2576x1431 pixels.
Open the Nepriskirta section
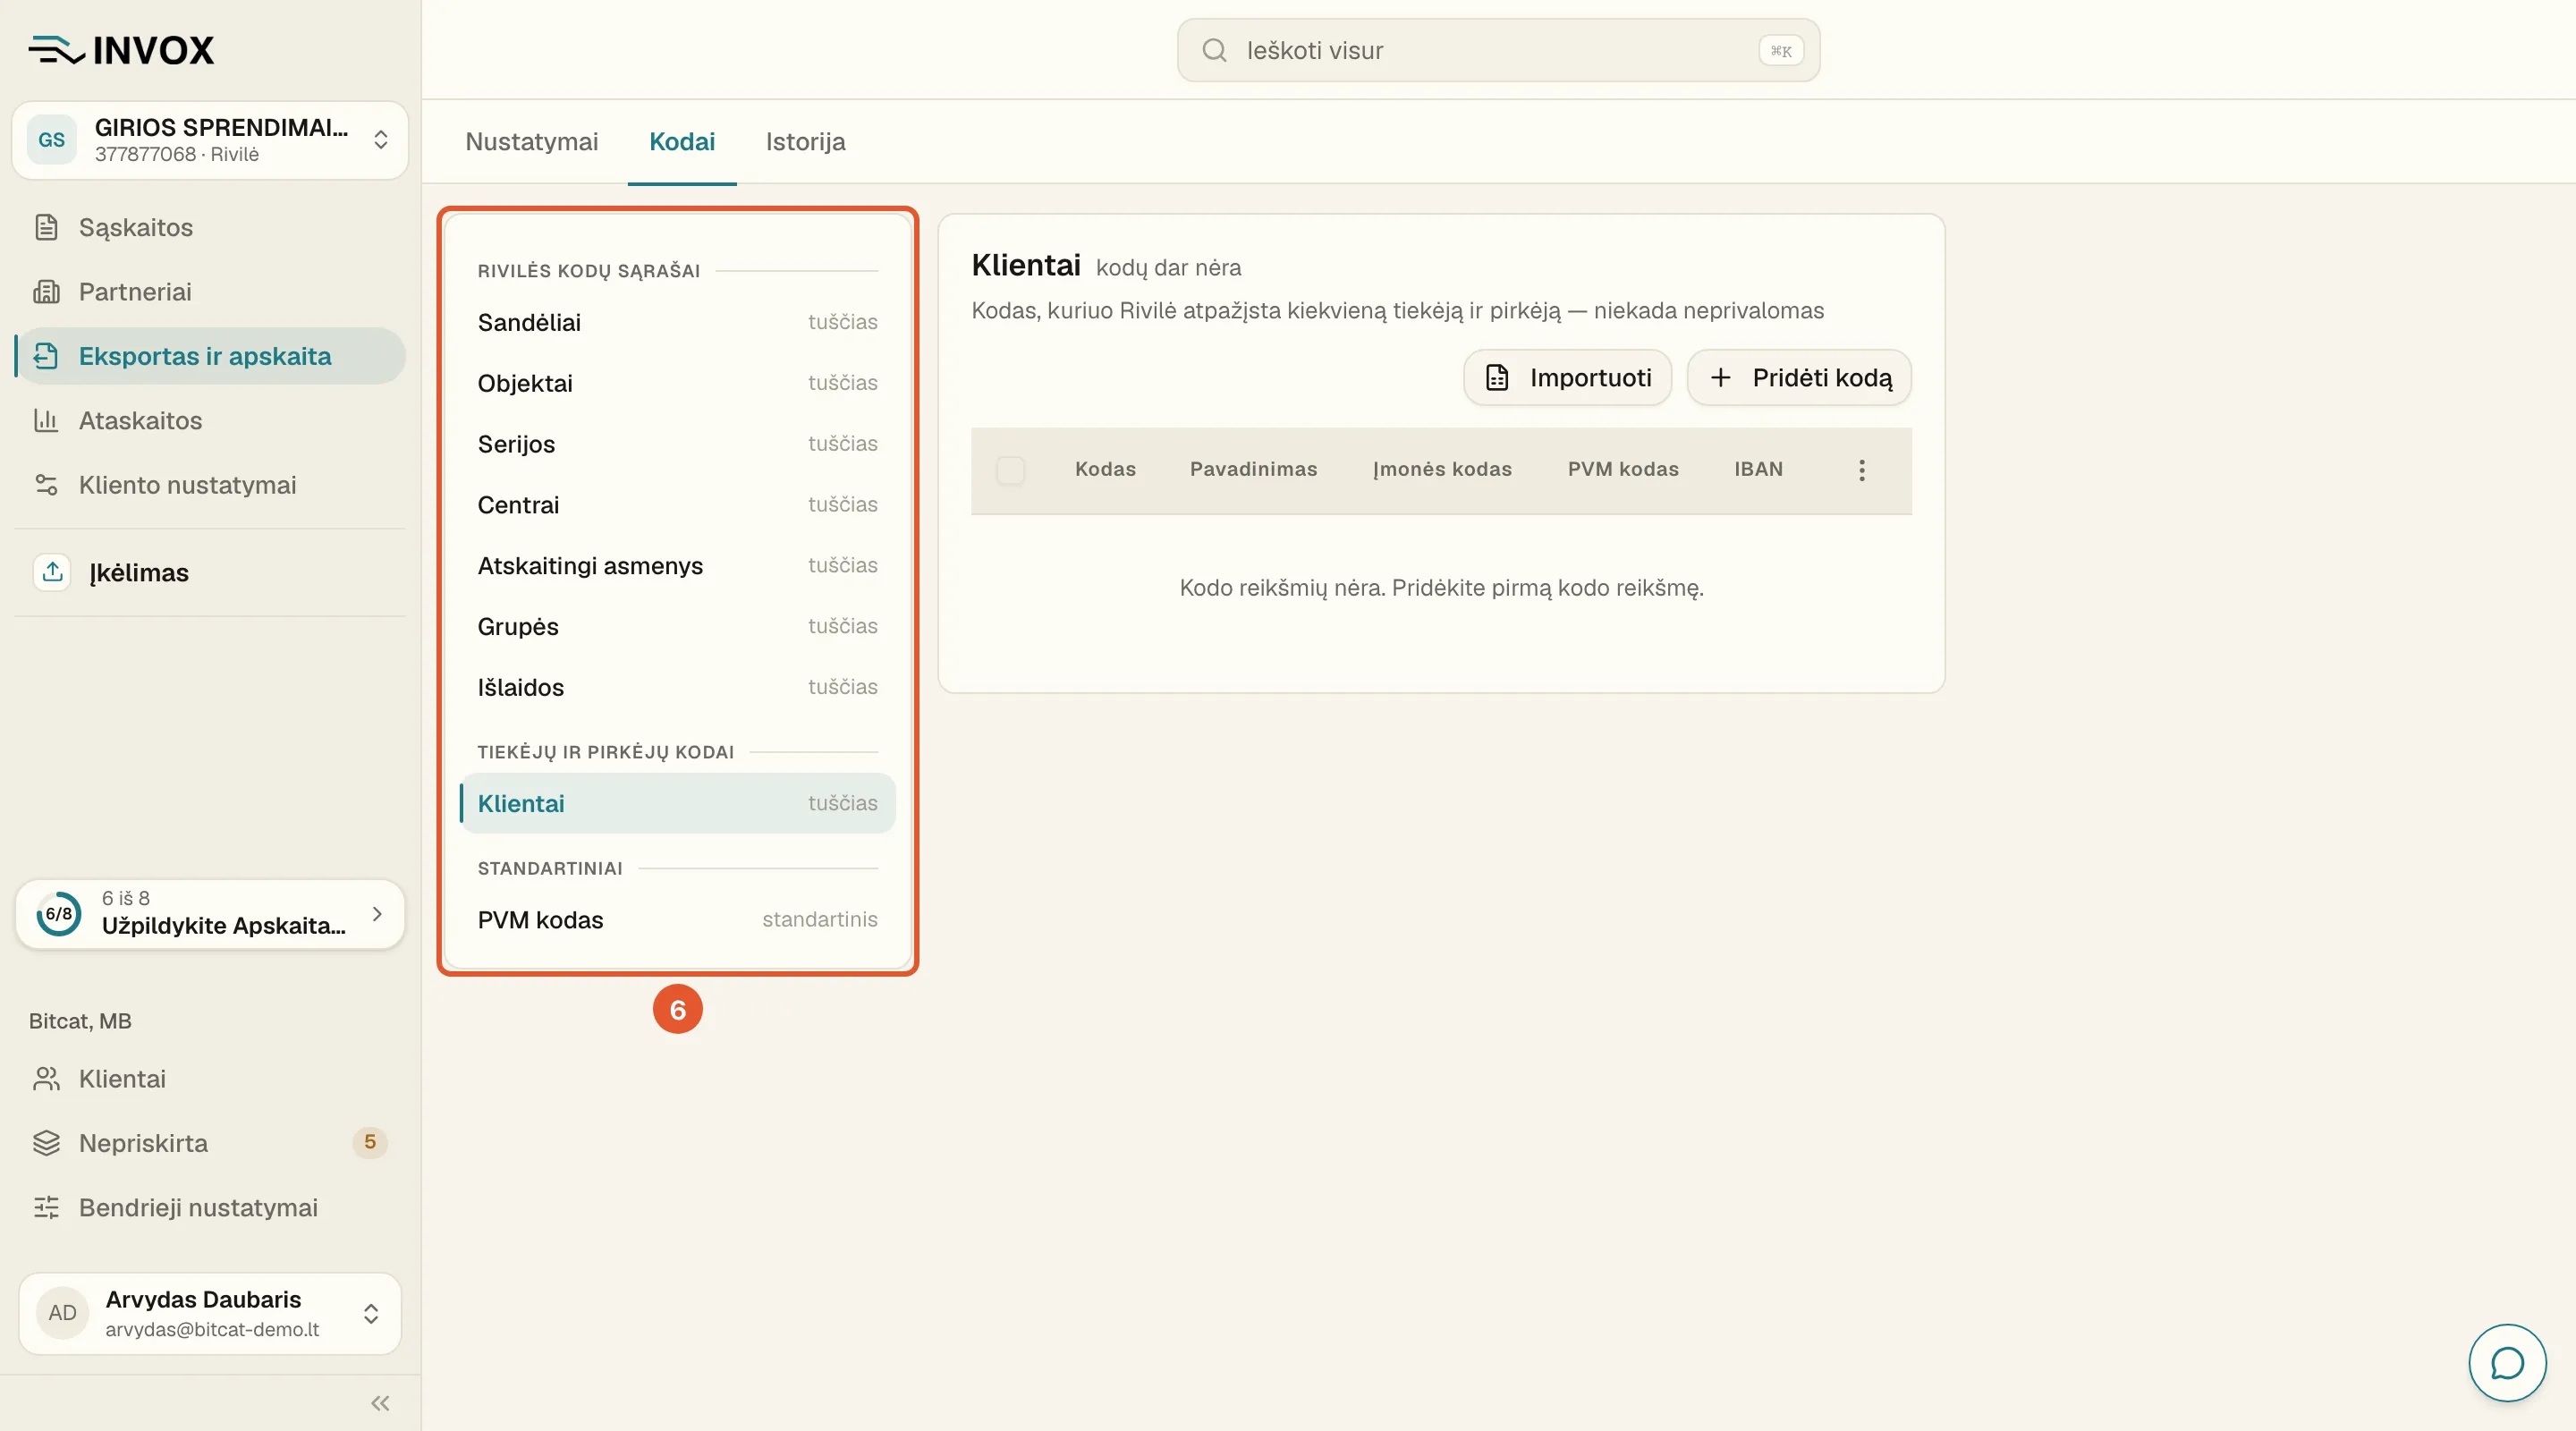pos(210,1142)
